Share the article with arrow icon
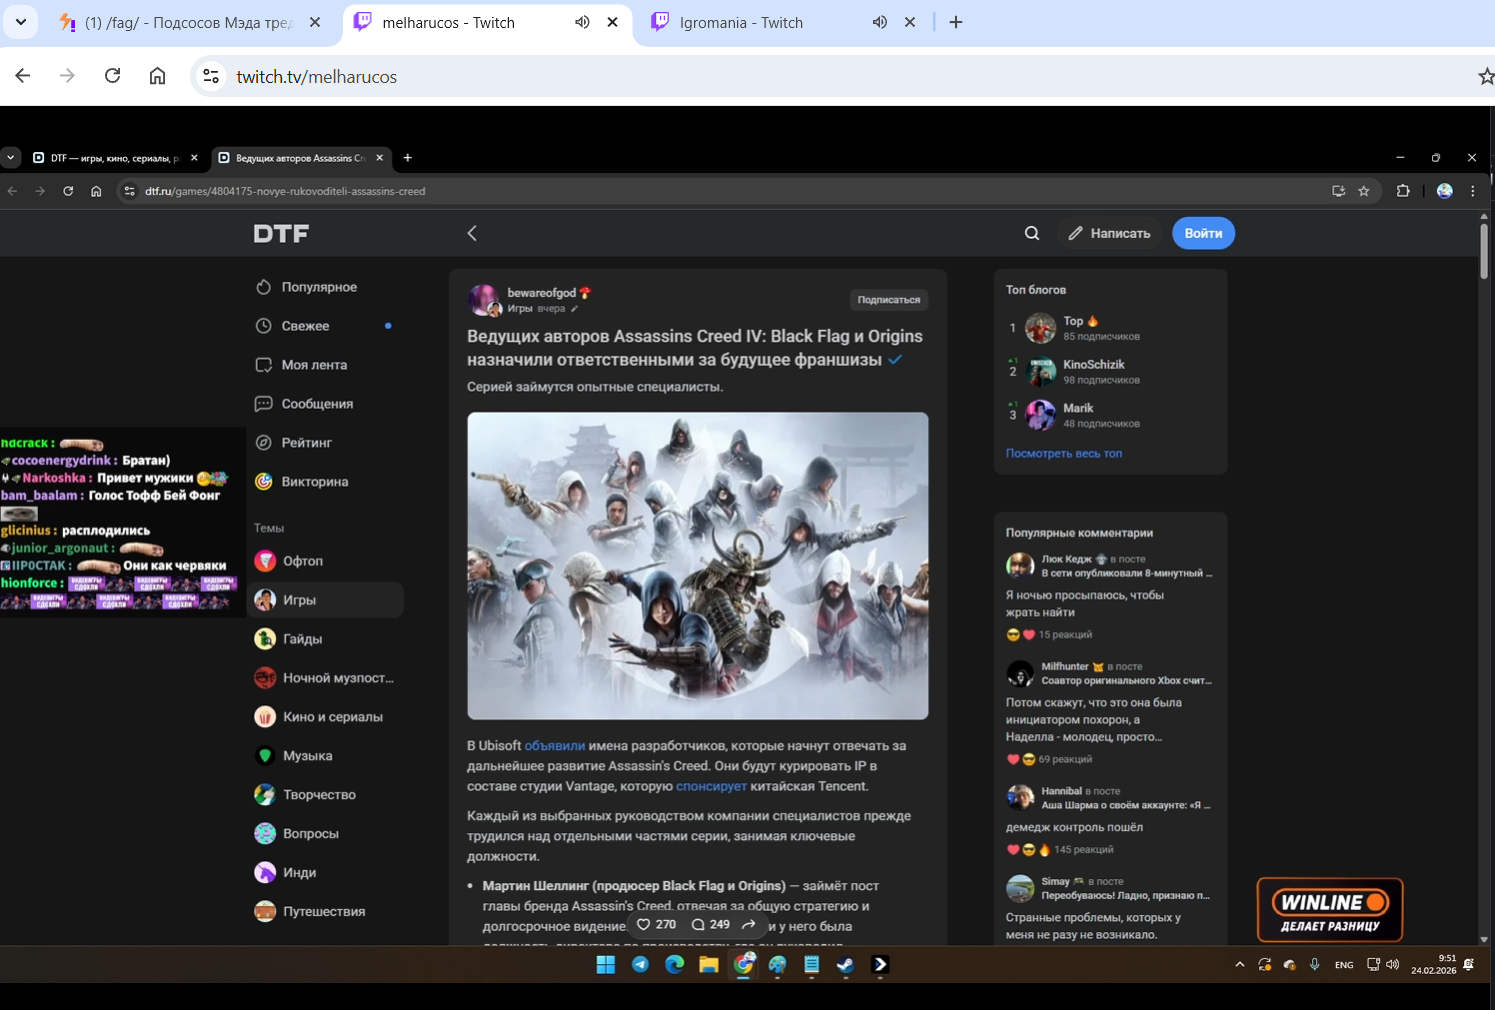The image size is (1495, 1010). [x=749, y=925]
